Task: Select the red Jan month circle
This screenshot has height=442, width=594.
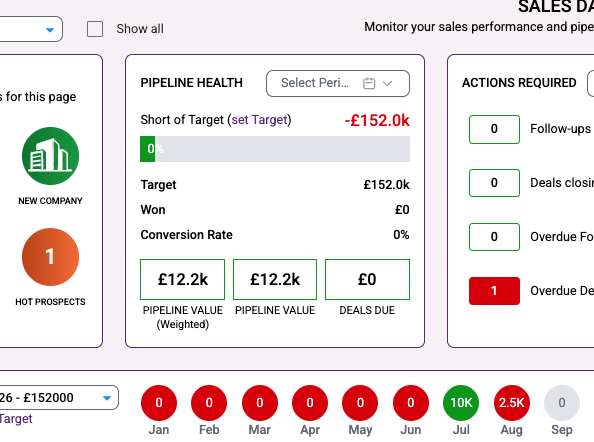Action: point(159,403)
